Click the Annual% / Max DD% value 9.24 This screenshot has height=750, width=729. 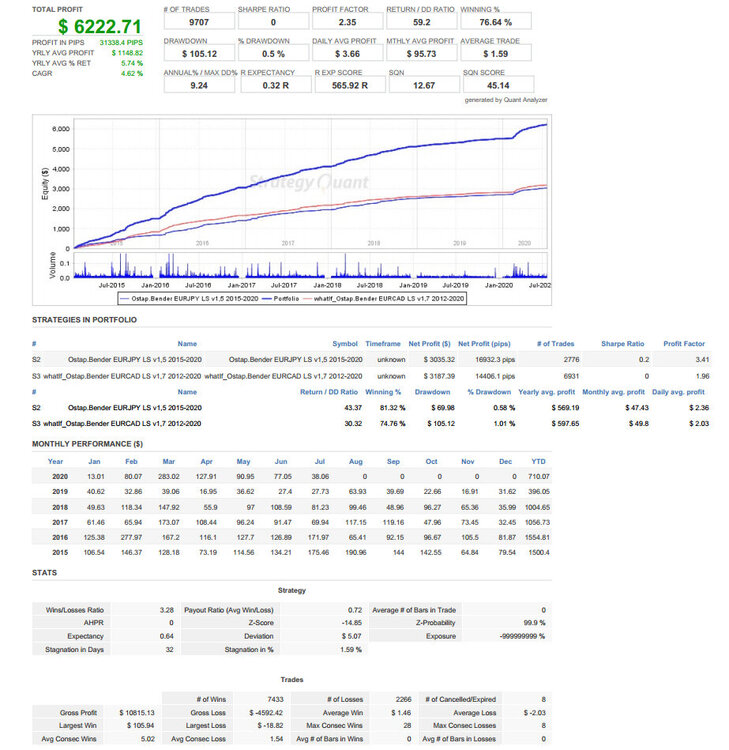pos(199,85)
